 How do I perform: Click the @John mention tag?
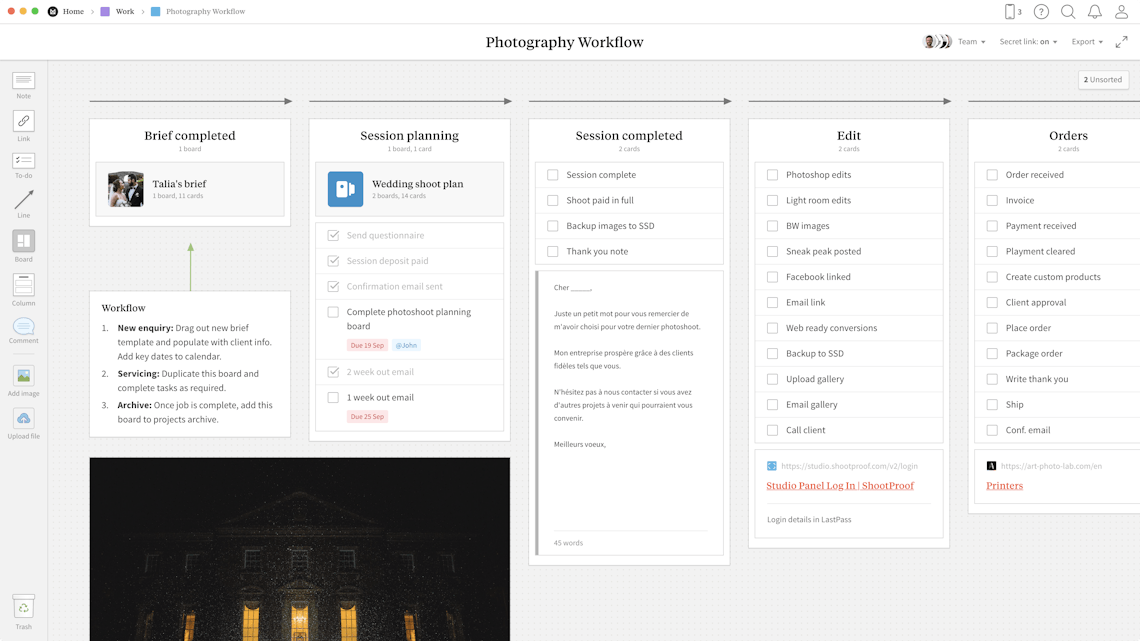pos(406,345)
